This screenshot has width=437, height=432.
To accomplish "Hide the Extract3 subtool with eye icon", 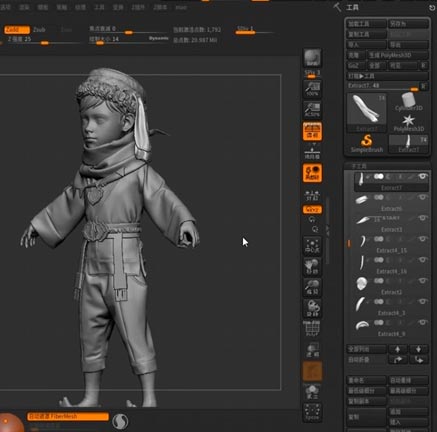I will 423,218.
